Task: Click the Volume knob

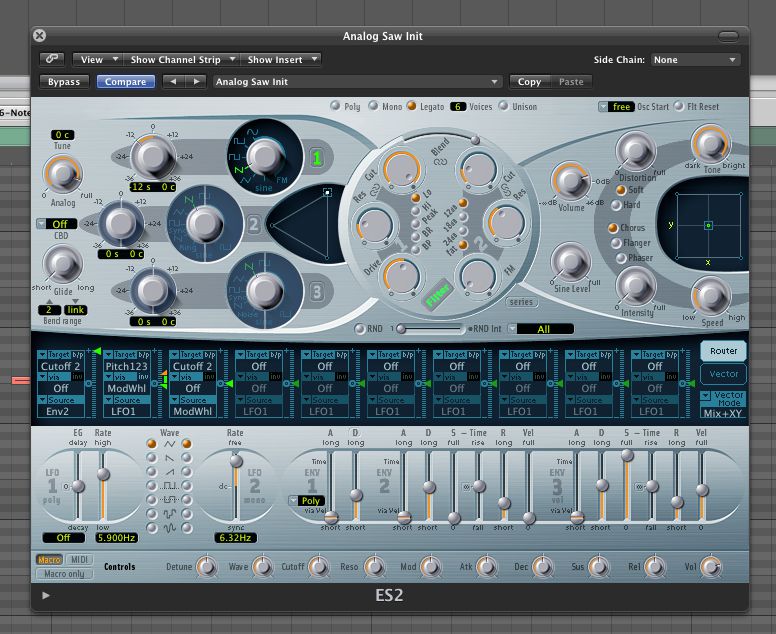Action: 571,181
